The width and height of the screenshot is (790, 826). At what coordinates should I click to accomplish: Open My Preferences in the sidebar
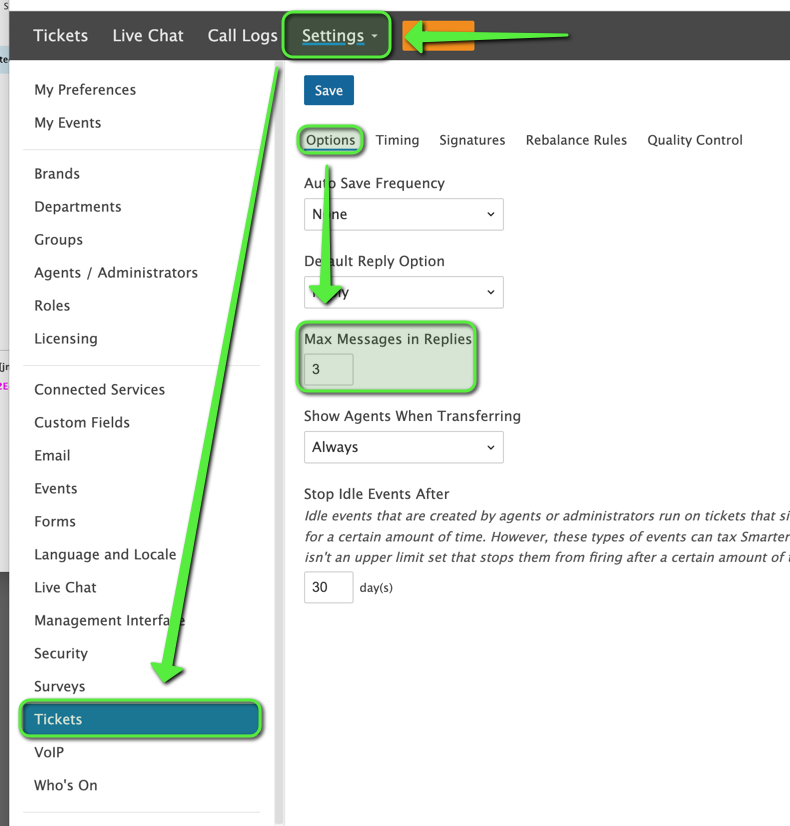(85, 90)
